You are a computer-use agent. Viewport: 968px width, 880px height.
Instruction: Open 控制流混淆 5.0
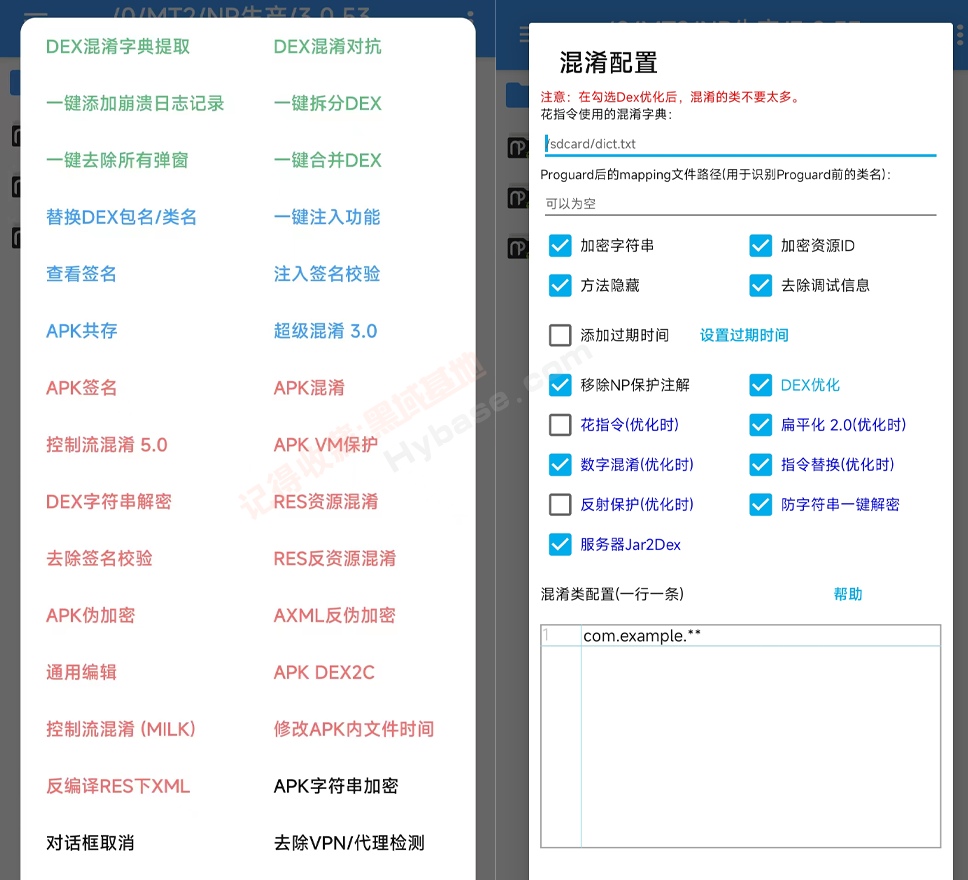[x=107, y=445]
